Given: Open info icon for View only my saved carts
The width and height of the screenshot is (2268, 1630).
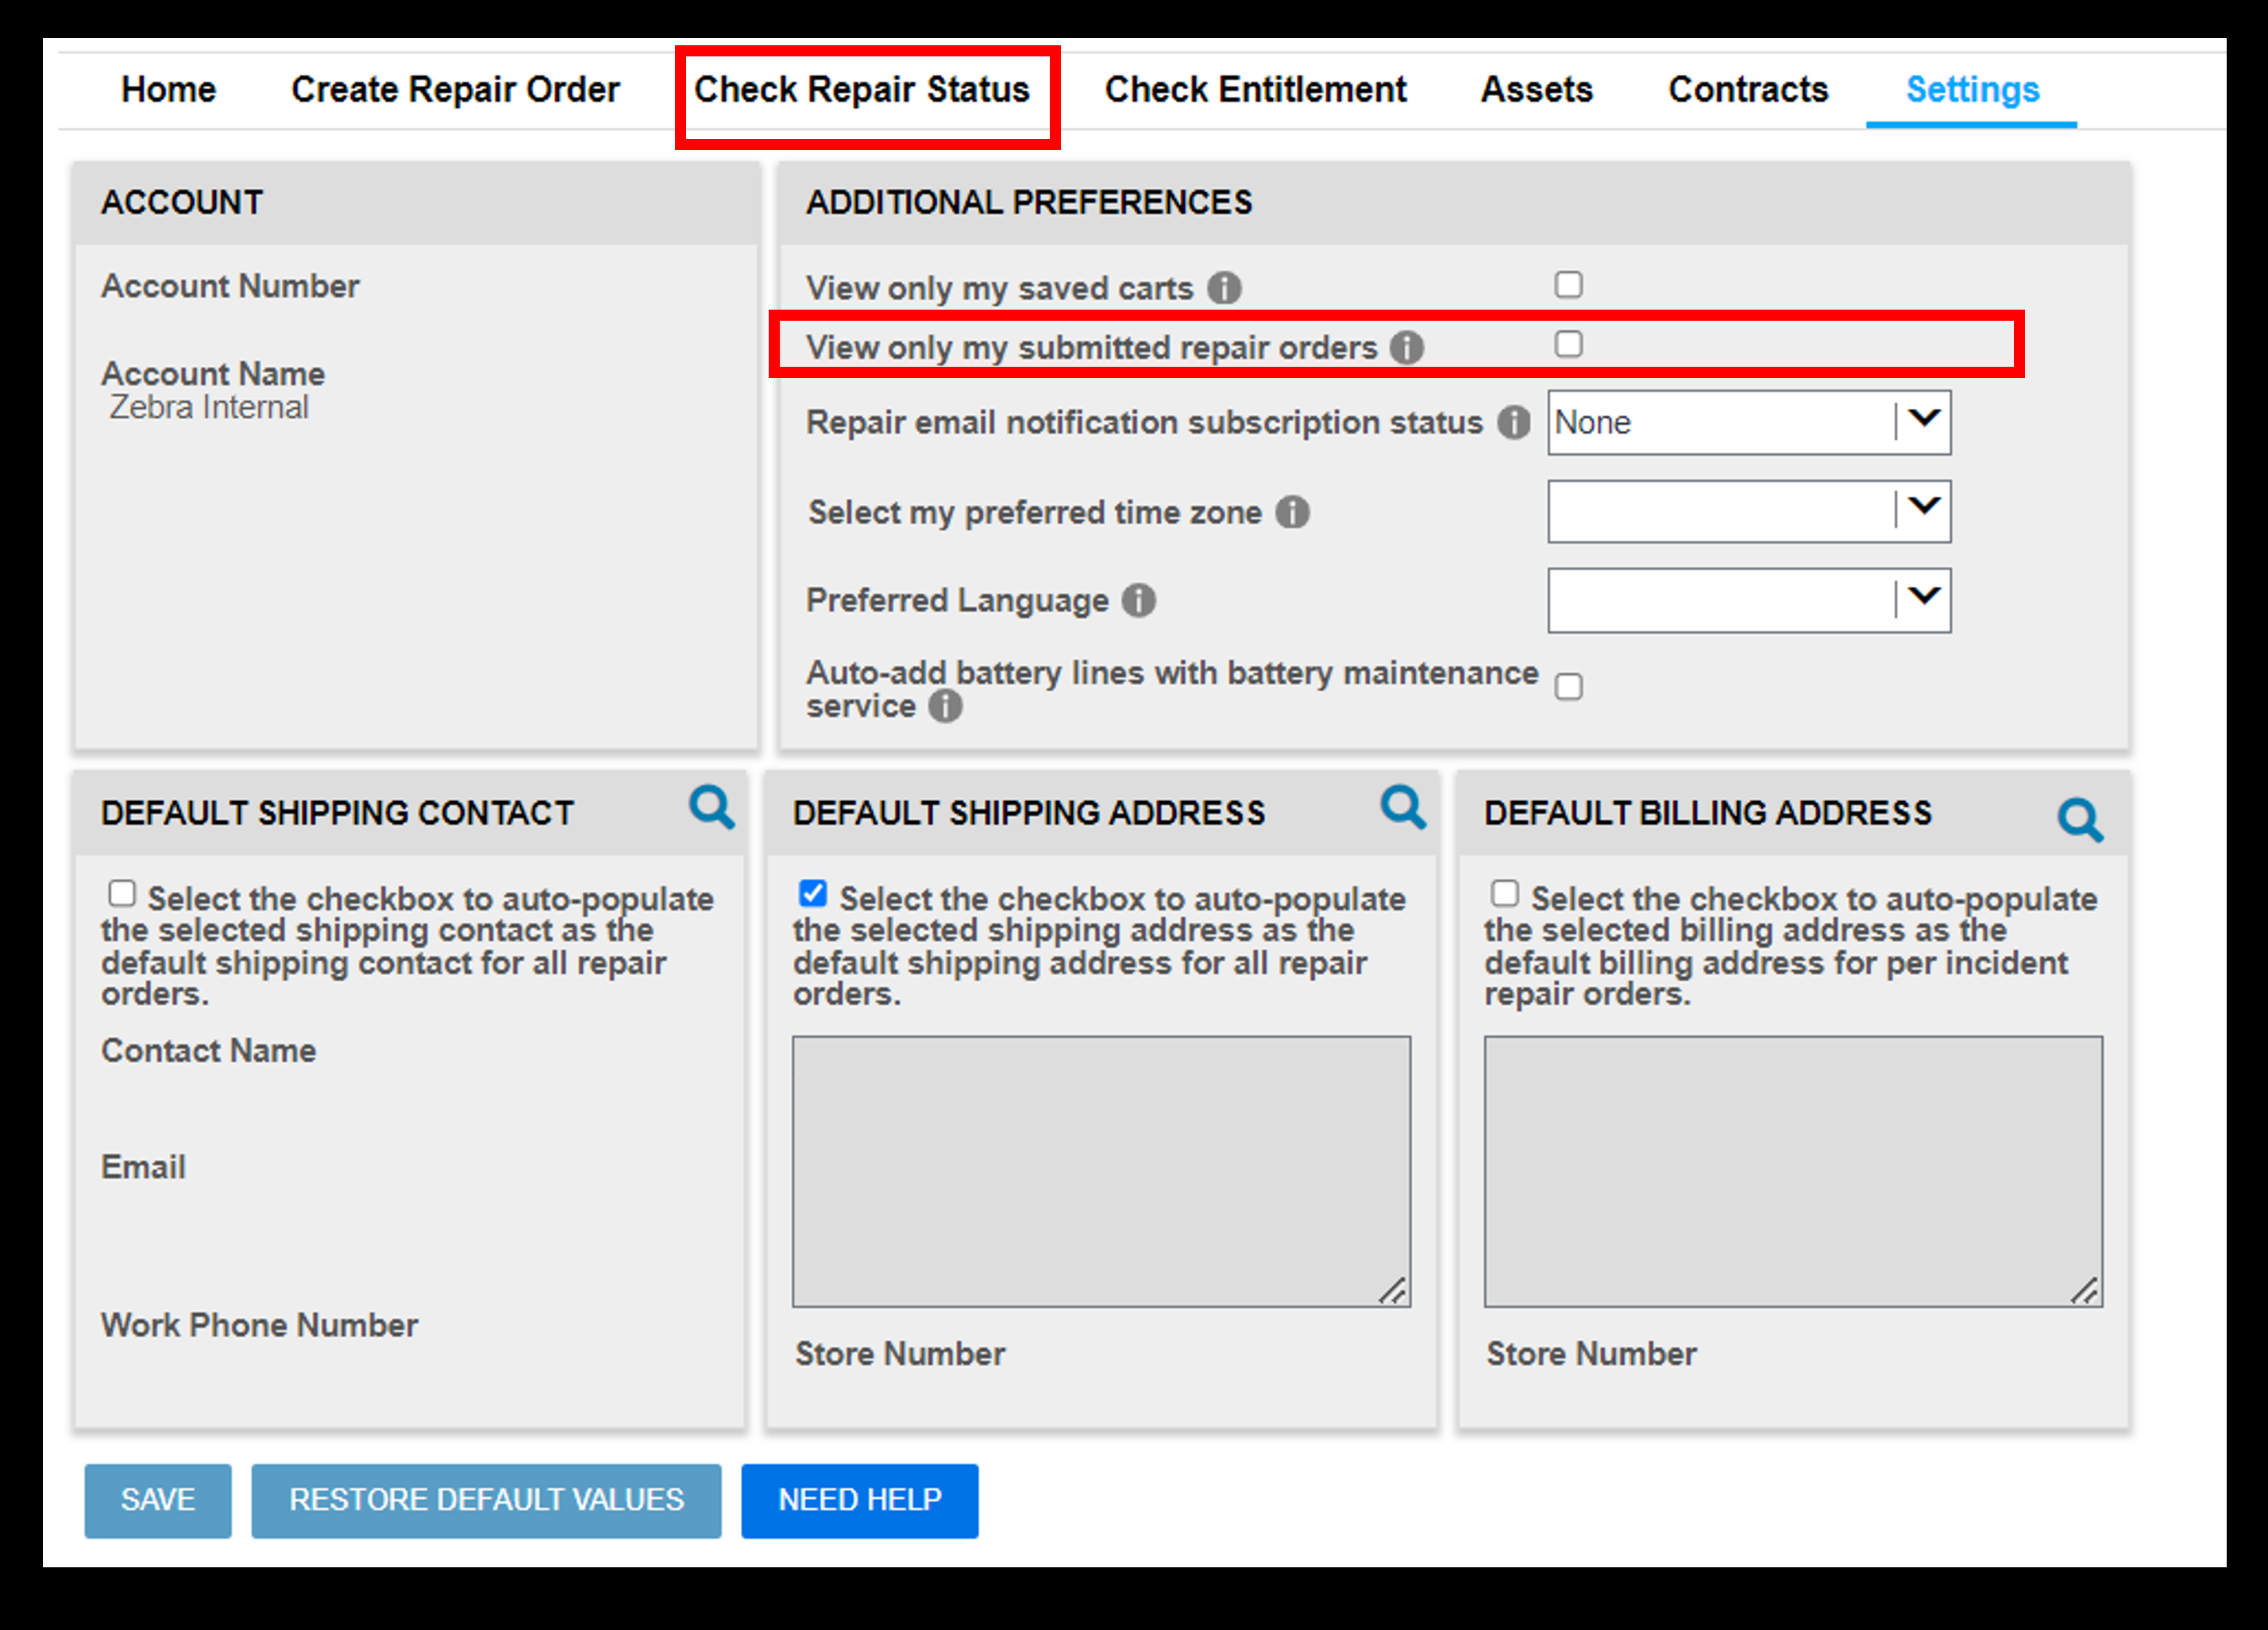Looking at the screenshot, I should tap(1224, 288).
